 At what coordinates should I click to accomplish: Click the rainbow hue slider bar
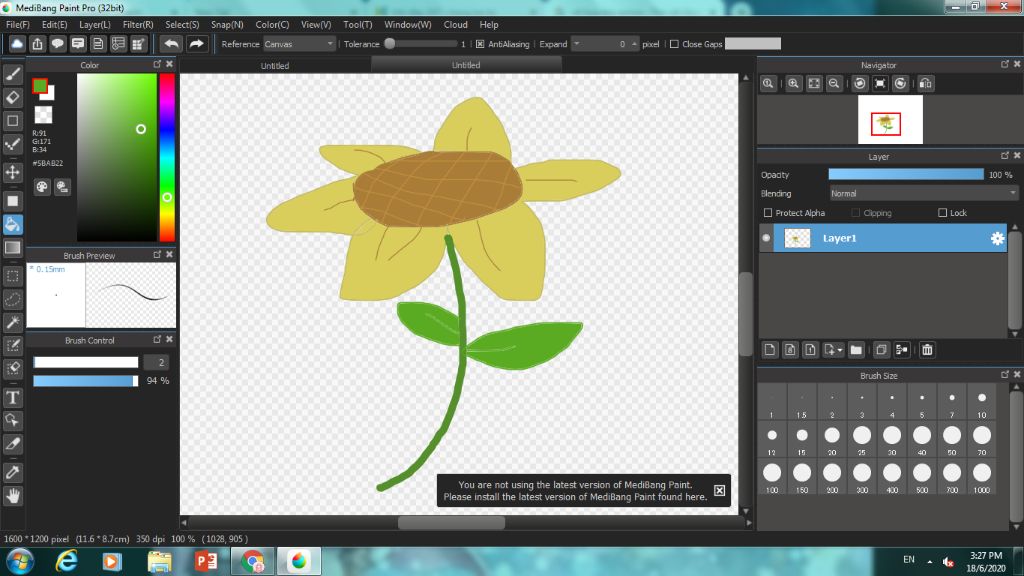[x=167, y=157]
